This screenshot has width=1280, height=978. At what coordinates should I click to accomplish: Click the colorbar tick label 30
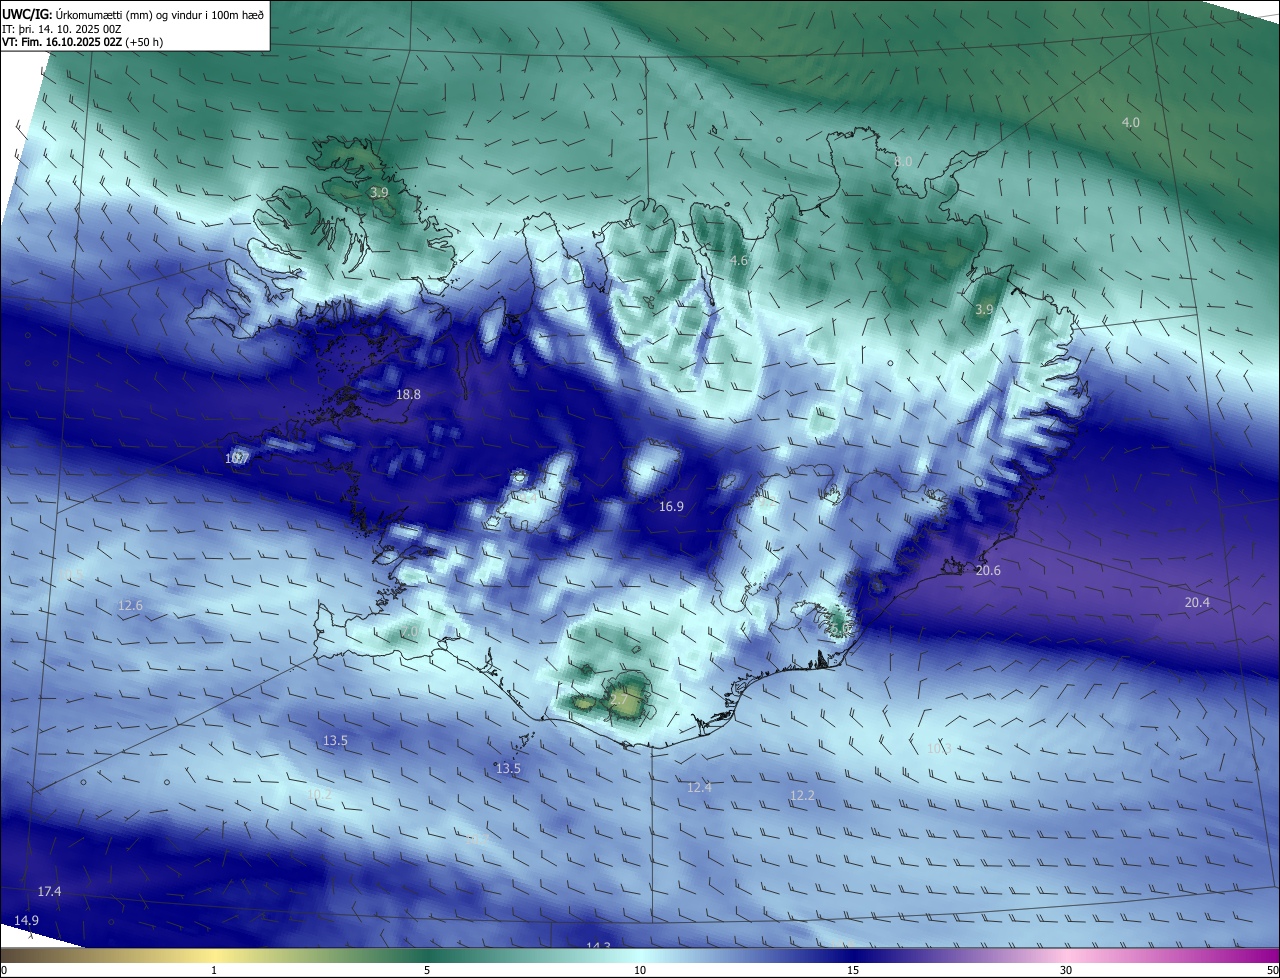pyautogui.click(x=1066, y=970)
